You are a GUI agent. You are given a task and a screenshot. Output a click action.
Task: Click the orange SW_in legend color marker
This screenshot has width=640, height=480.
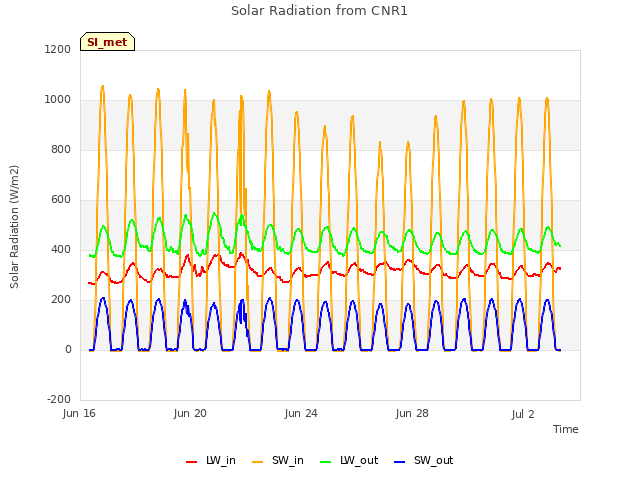[258, 462]
